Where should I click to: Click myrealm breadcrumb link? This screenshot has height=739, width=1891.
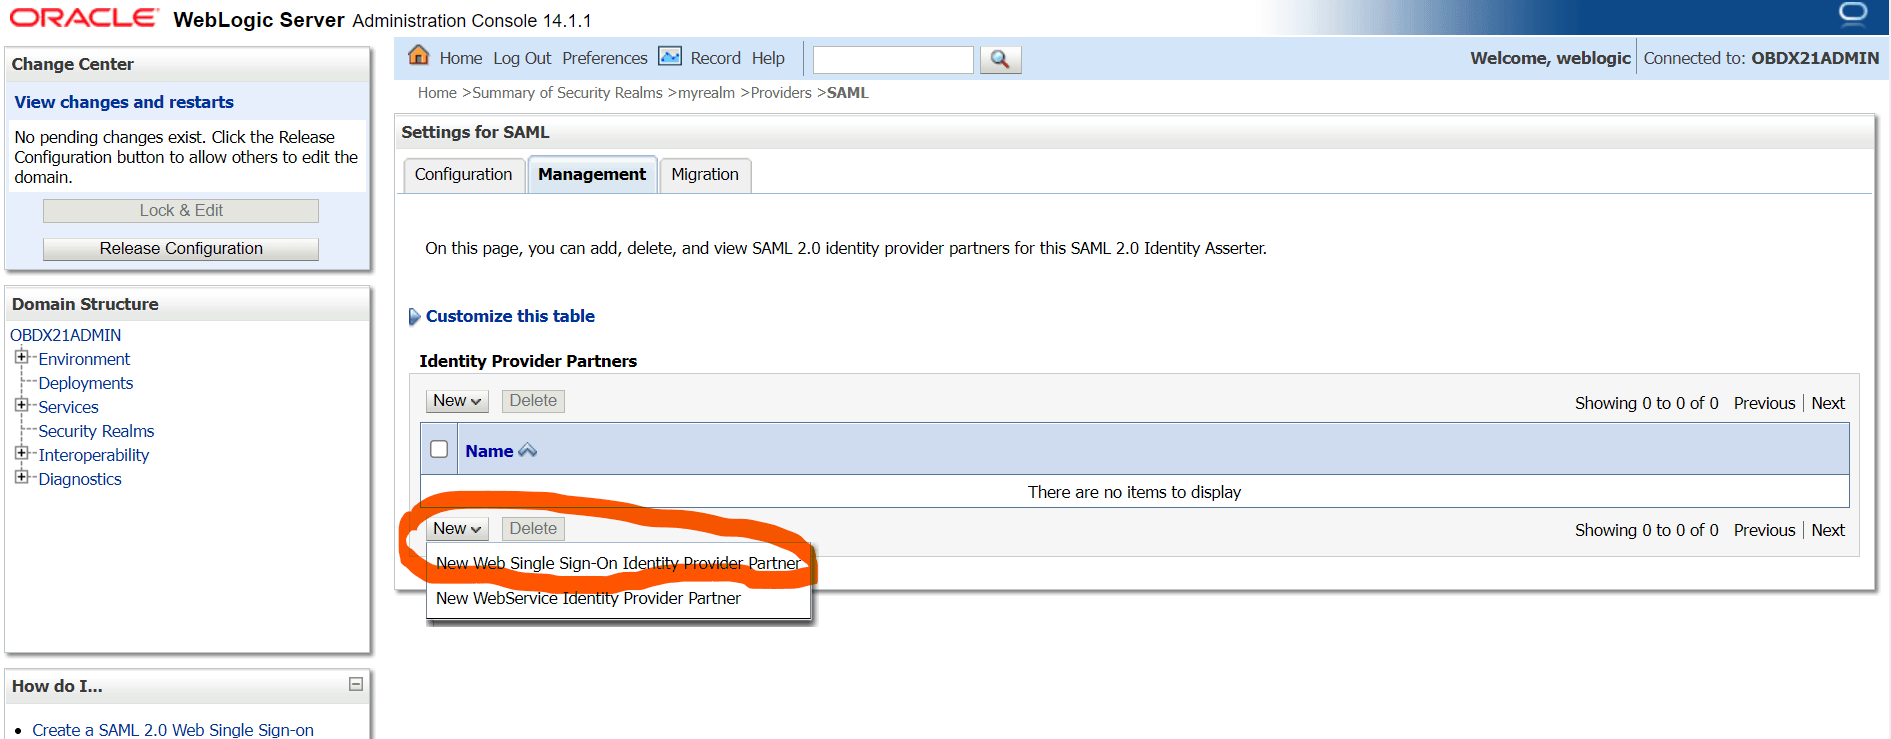706,93
